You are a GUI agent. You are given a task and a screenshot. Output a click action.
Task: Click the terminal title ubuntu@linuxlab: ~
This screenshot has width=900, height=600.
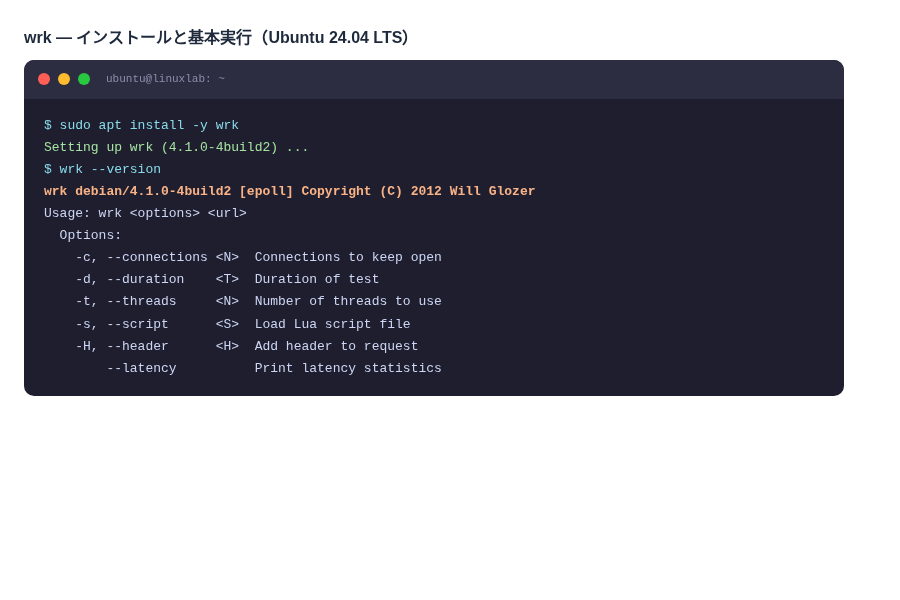pyautogui.click(x=165, y=79)
